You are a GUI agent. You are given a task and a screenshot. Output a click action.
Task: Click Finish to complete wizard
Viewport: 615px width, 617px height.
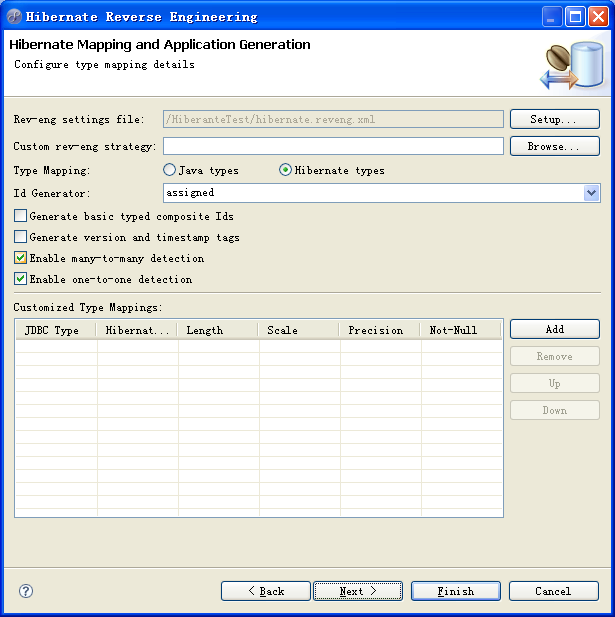point(456,591)
